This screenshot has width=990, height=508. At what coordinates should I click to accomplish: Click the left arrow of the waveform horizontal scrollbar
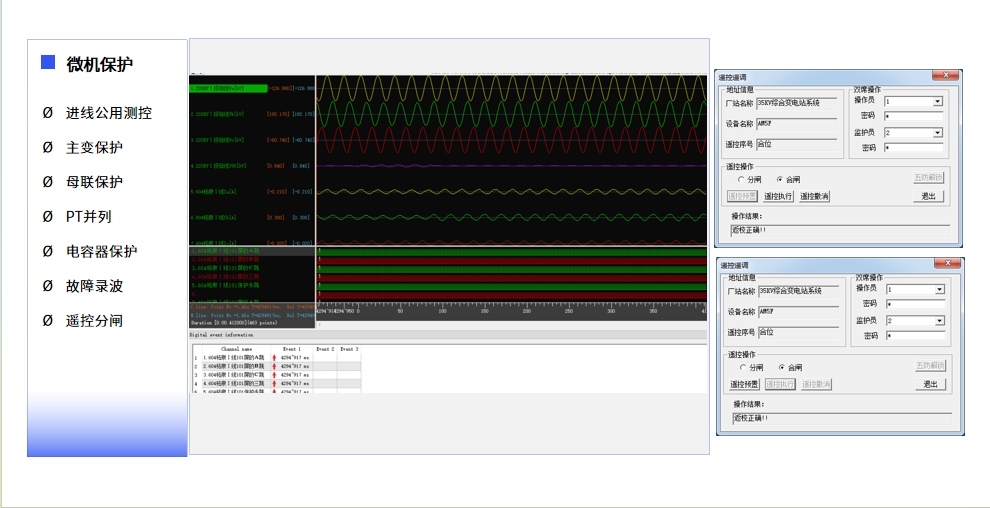(319, 324)
